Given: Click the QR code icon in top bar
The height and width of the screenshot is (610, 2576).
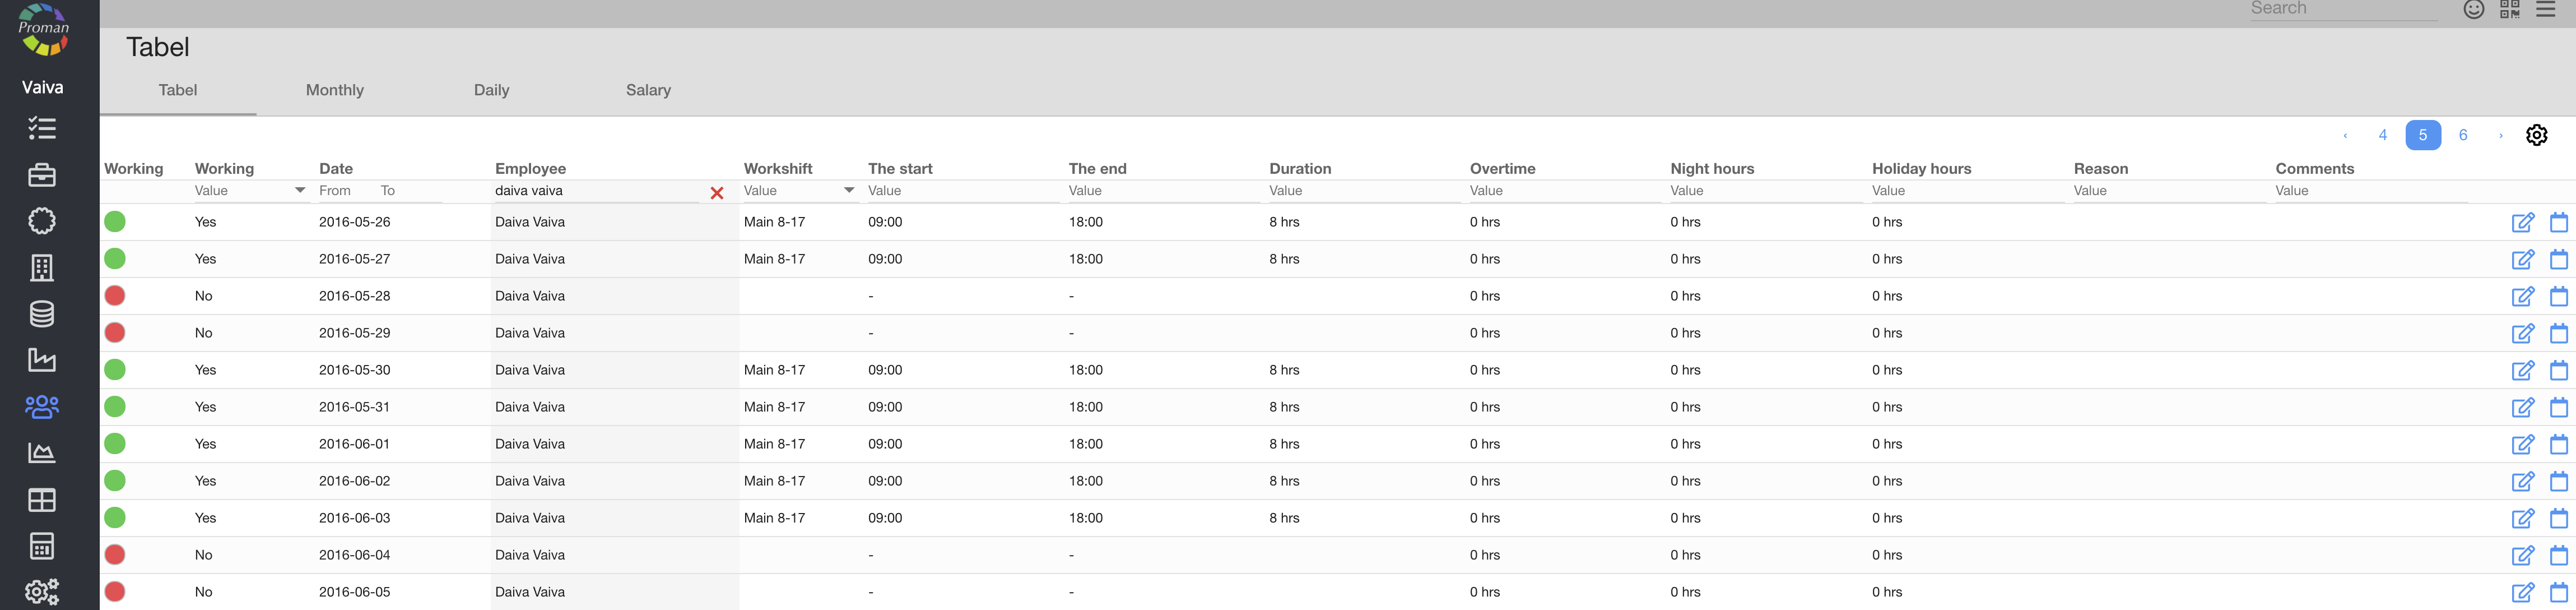Looking at the screenshot, I should [2509, 10].
